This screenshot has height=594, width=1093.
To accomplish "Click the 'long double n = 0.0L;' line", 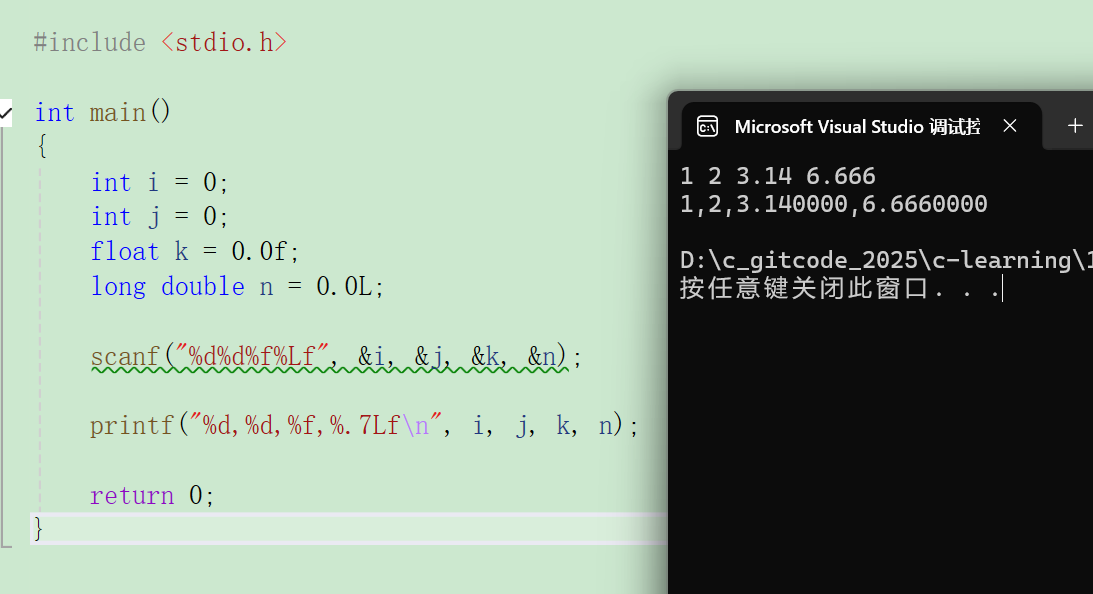I will point(237,286).
